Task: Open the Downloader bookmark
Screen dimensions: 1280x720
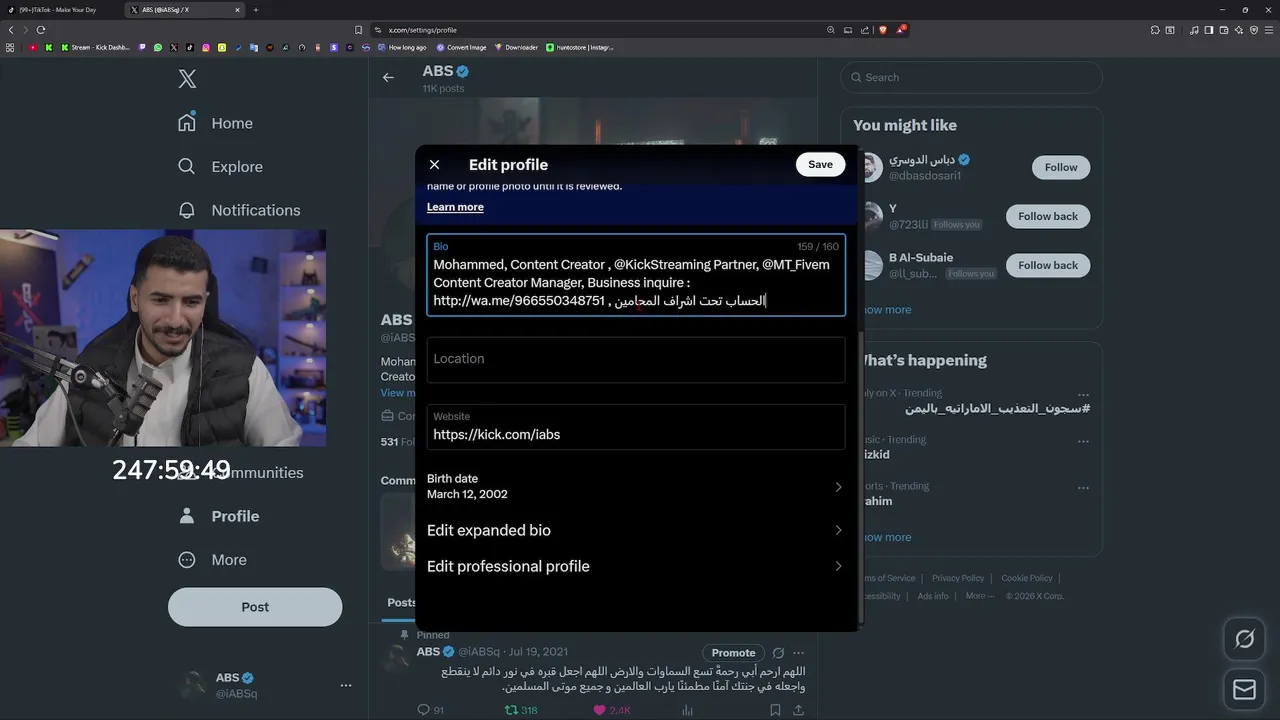Action: 516,47
